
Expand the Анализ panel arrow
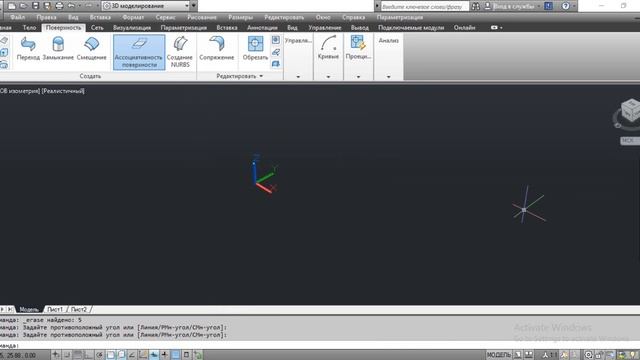pos(389,76)
